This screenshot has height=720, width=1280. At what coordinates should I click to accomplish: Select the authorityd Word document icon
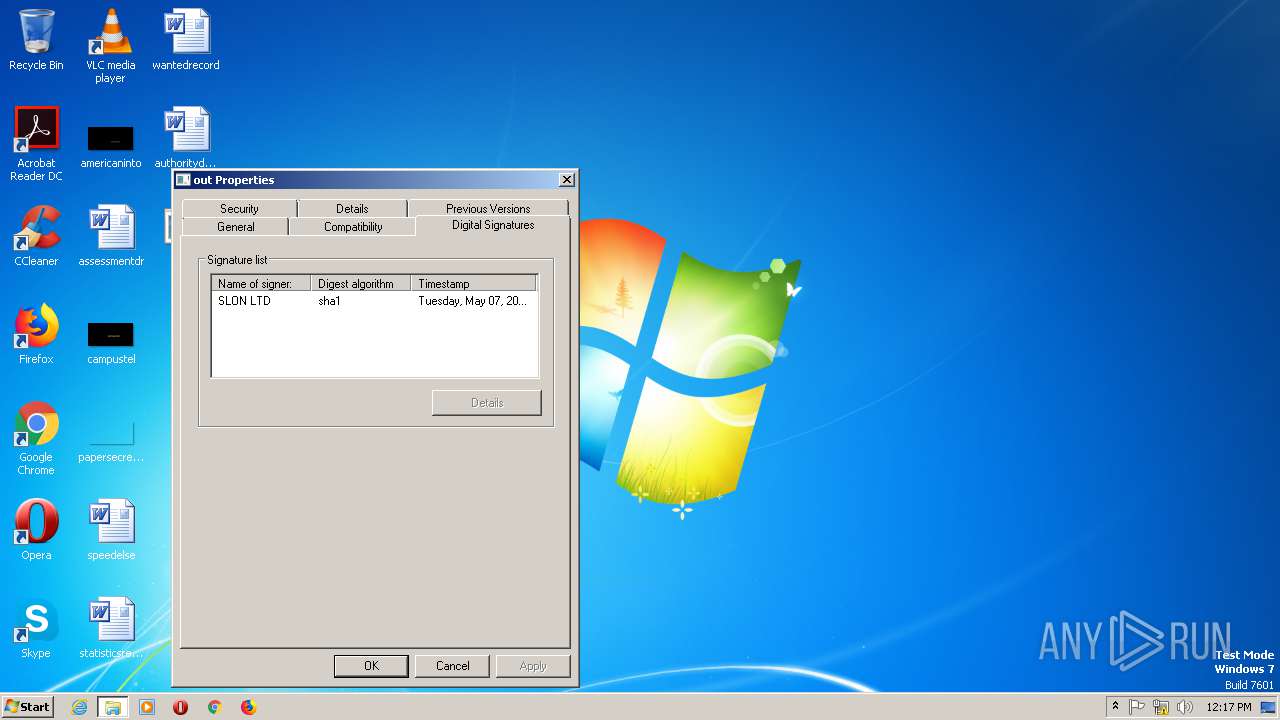tap(186, 138)
